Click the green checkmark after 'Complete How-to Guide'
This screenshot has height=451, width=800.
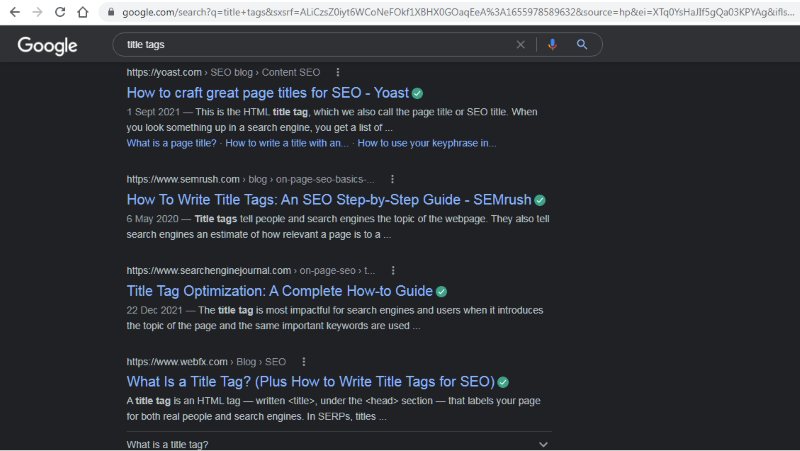[441, 292]
